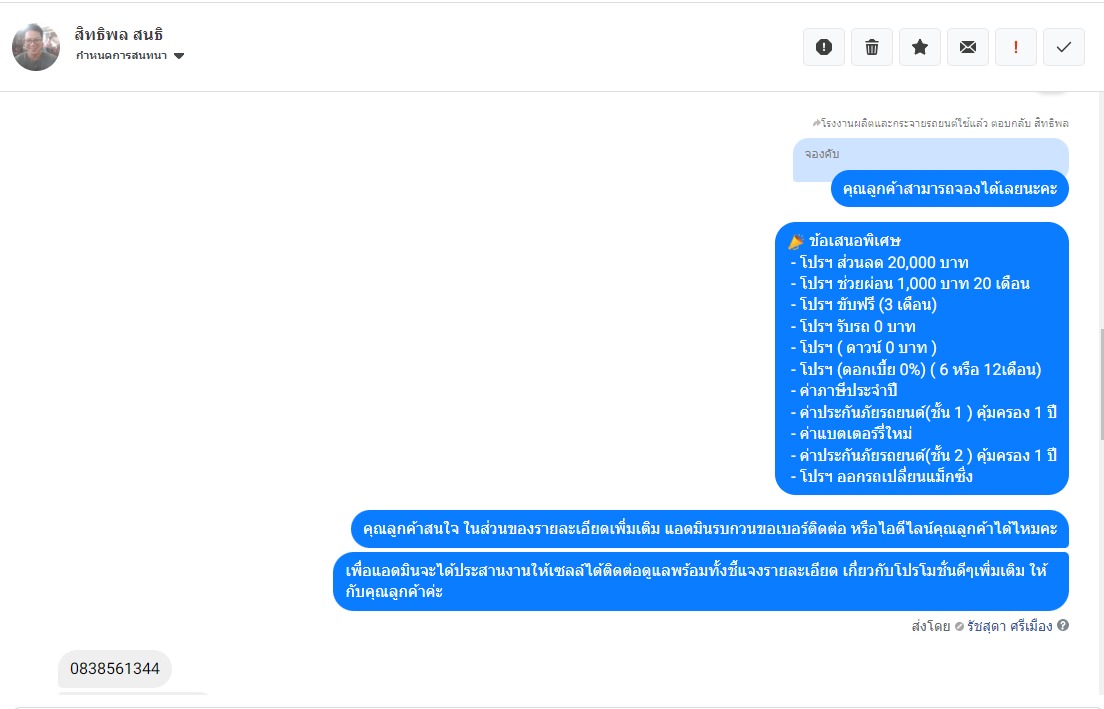Click the คุณลูกค้าสามารถจองได้เลยนะคะ message

click(950, 189)
